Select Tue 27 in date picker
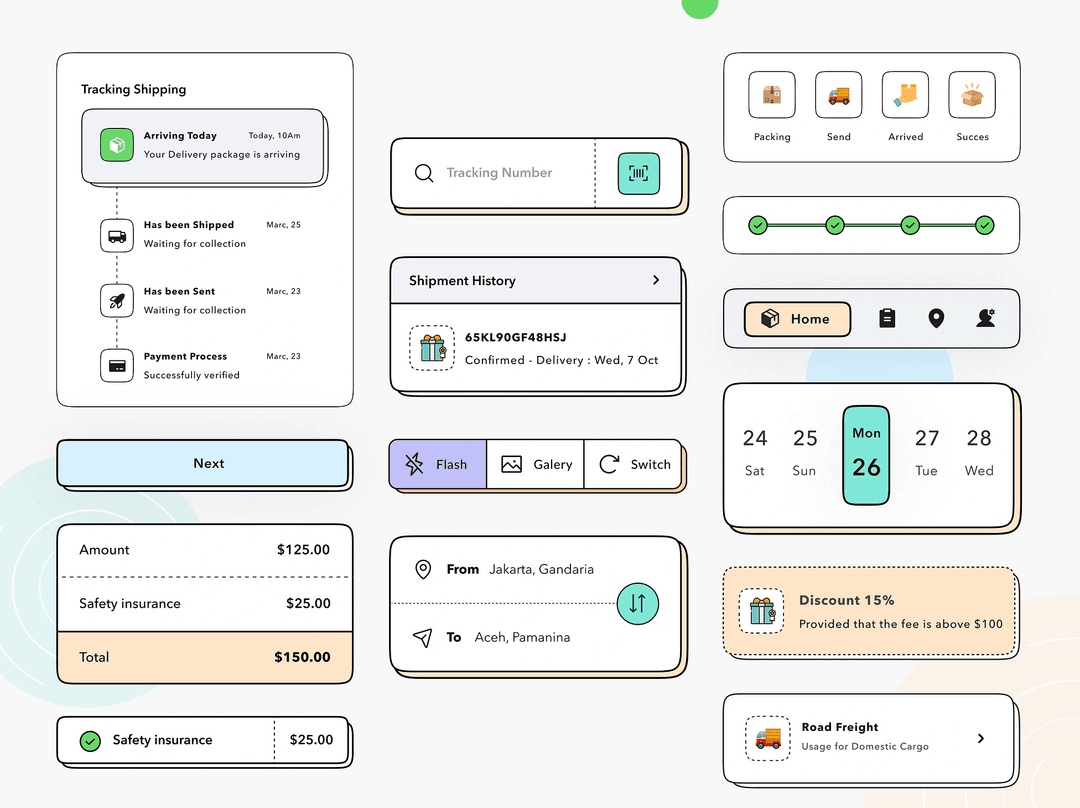 927,452
